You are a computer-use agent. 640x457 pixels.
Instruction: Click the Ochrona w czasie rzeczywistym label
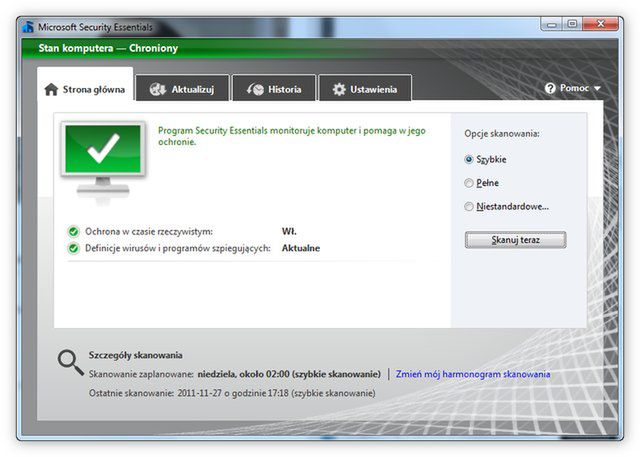(x=149, y=232)
